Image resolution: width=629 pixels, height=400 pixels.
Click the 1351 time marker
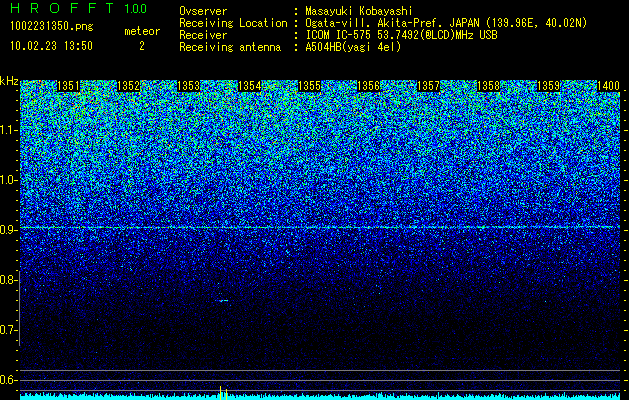(x=69, y=86)
